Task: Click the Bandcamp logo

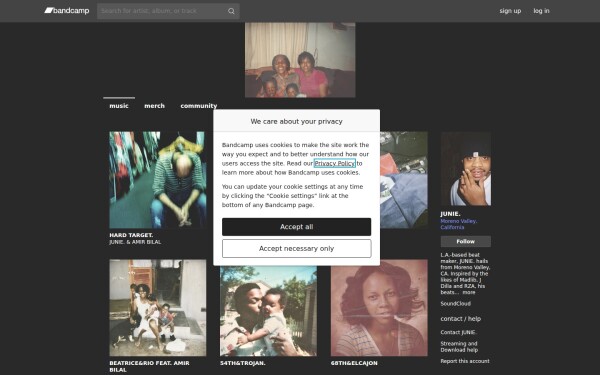Action: pos(67,11)
